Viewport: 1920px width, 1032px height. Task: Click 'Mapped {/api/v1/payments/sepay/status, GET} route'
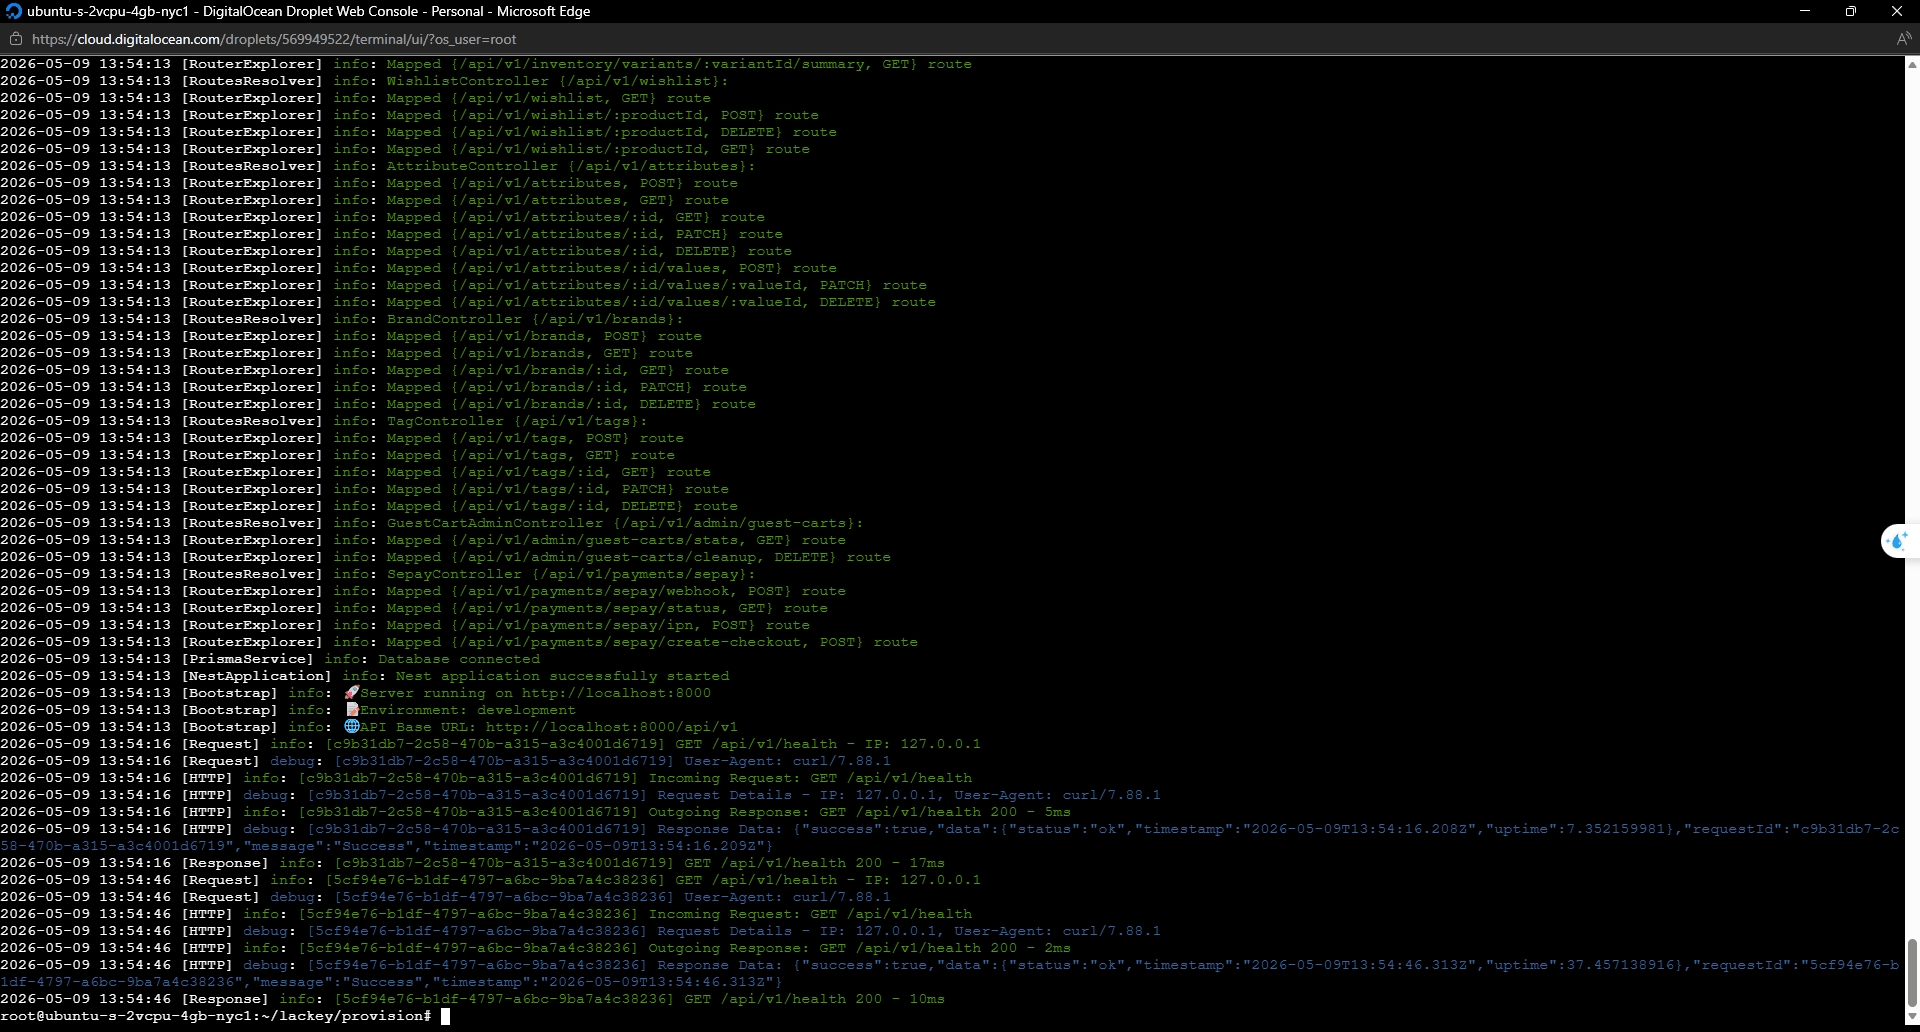[607, 608]
